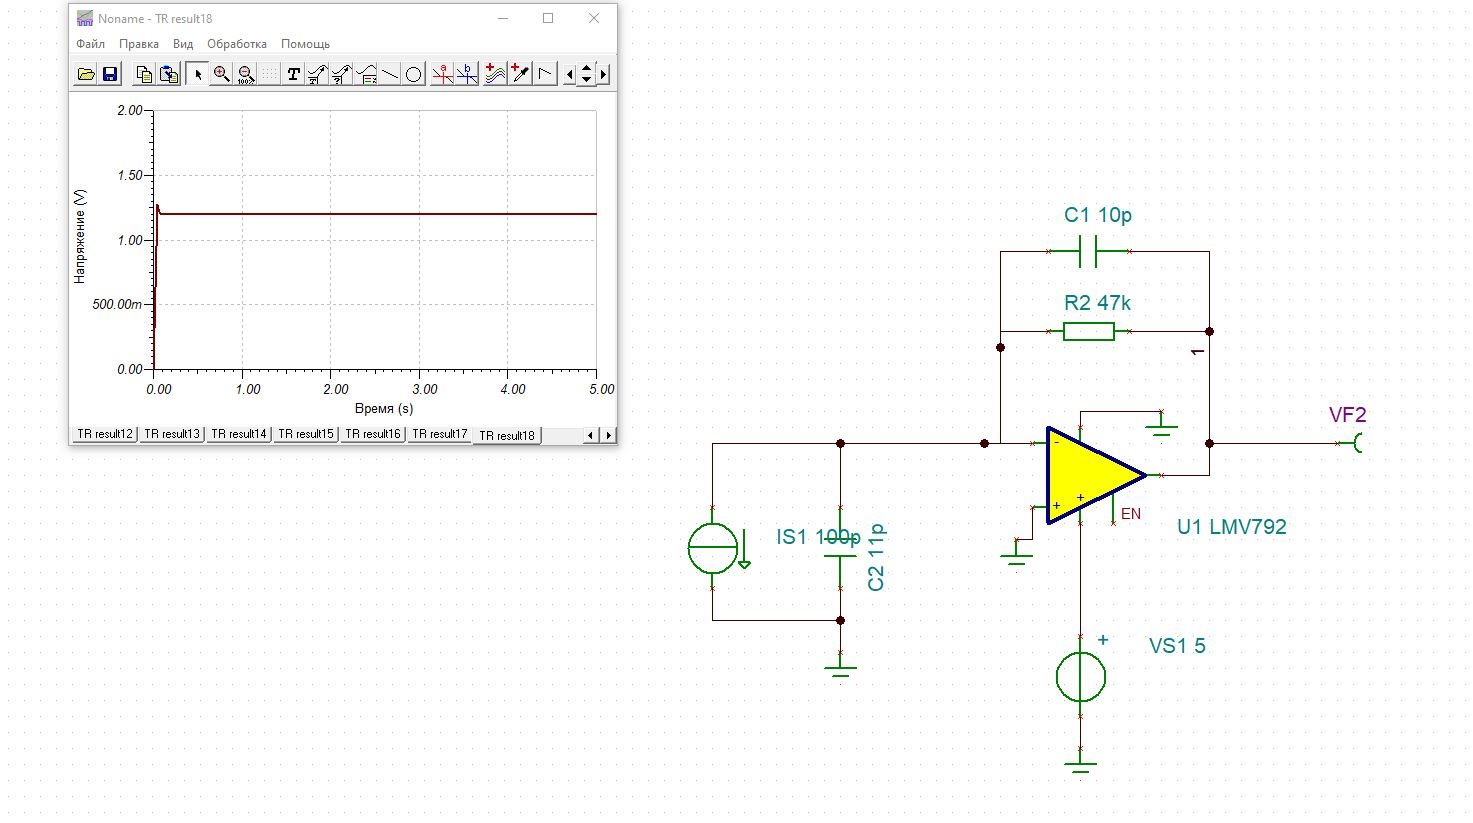
Task: Switch to the TR result14 tab
Action: pos(239,434)
